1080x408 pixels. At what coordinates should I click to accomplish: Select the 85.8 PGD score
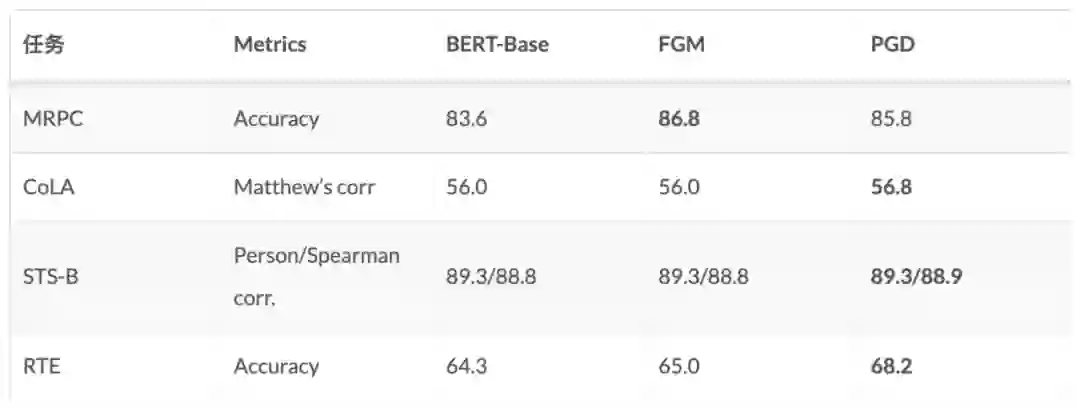point(891,119)
